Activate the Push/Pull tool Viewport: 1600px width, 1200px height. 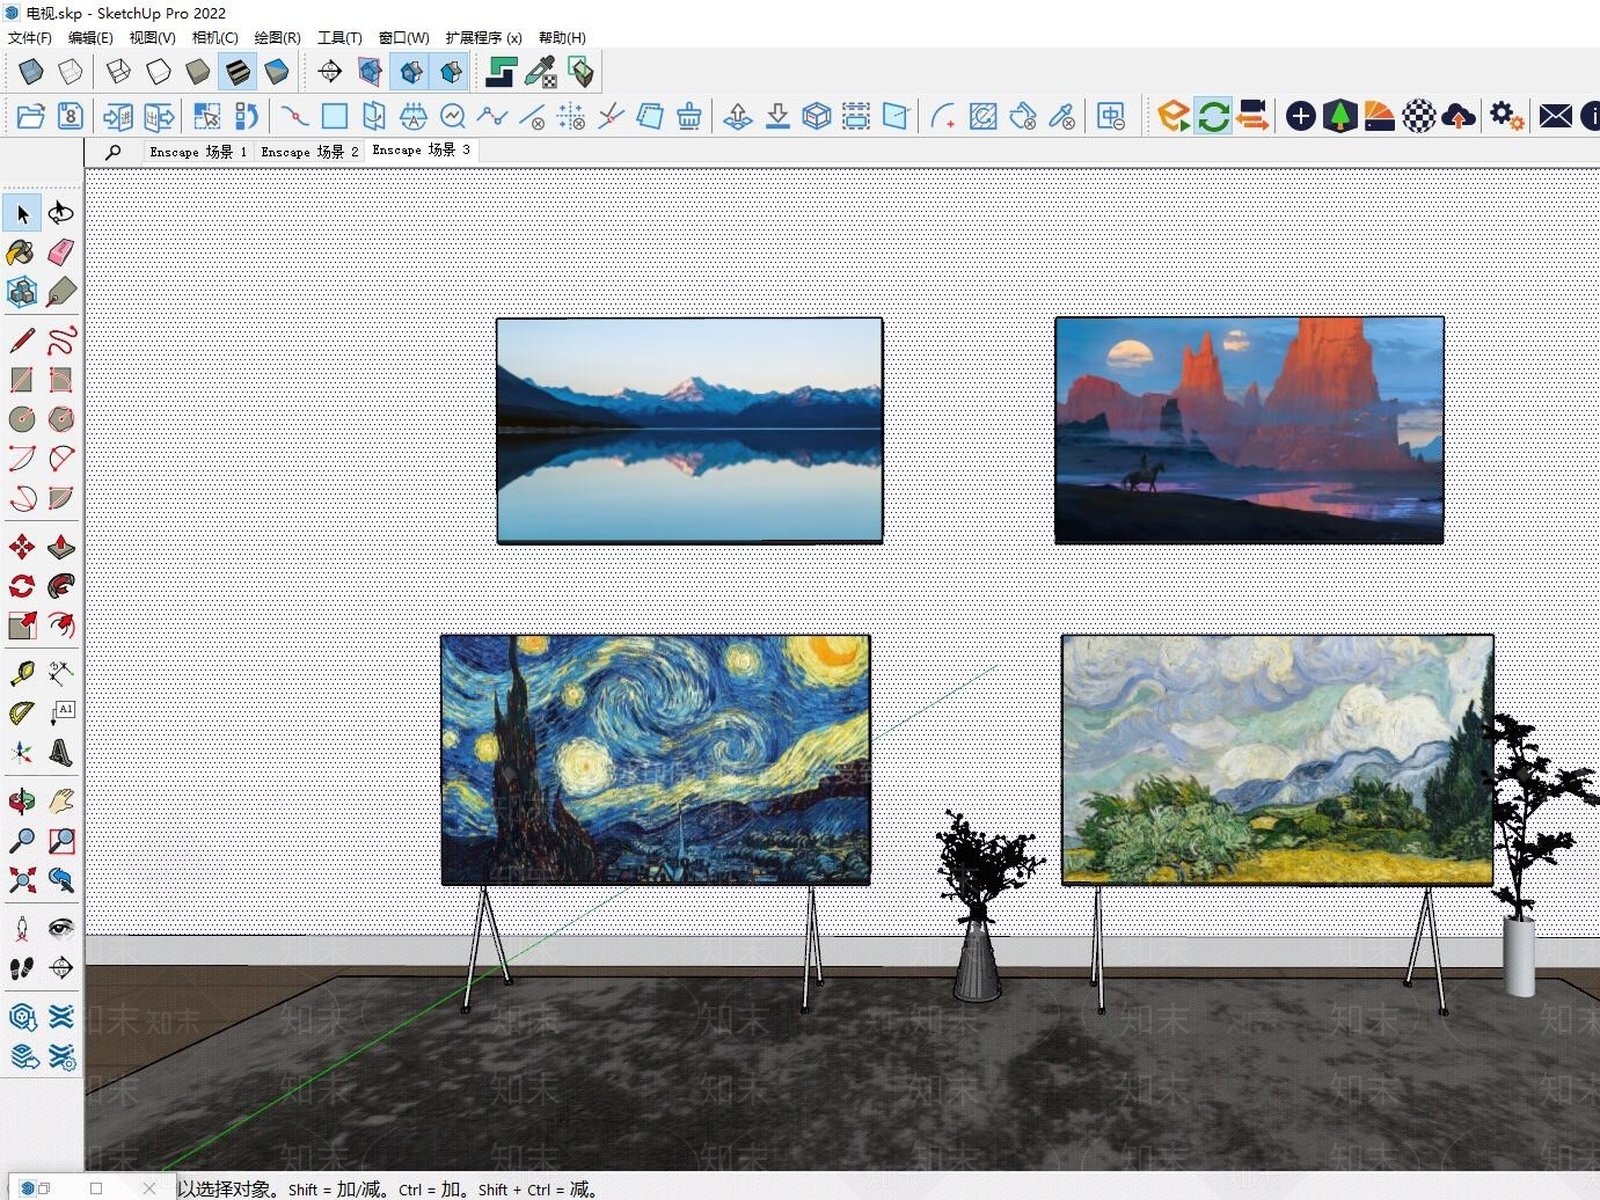pos(61,547)
